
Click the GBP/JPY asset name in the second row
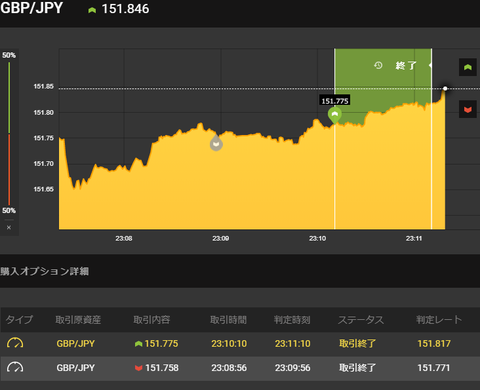click(x=76, y=368)
